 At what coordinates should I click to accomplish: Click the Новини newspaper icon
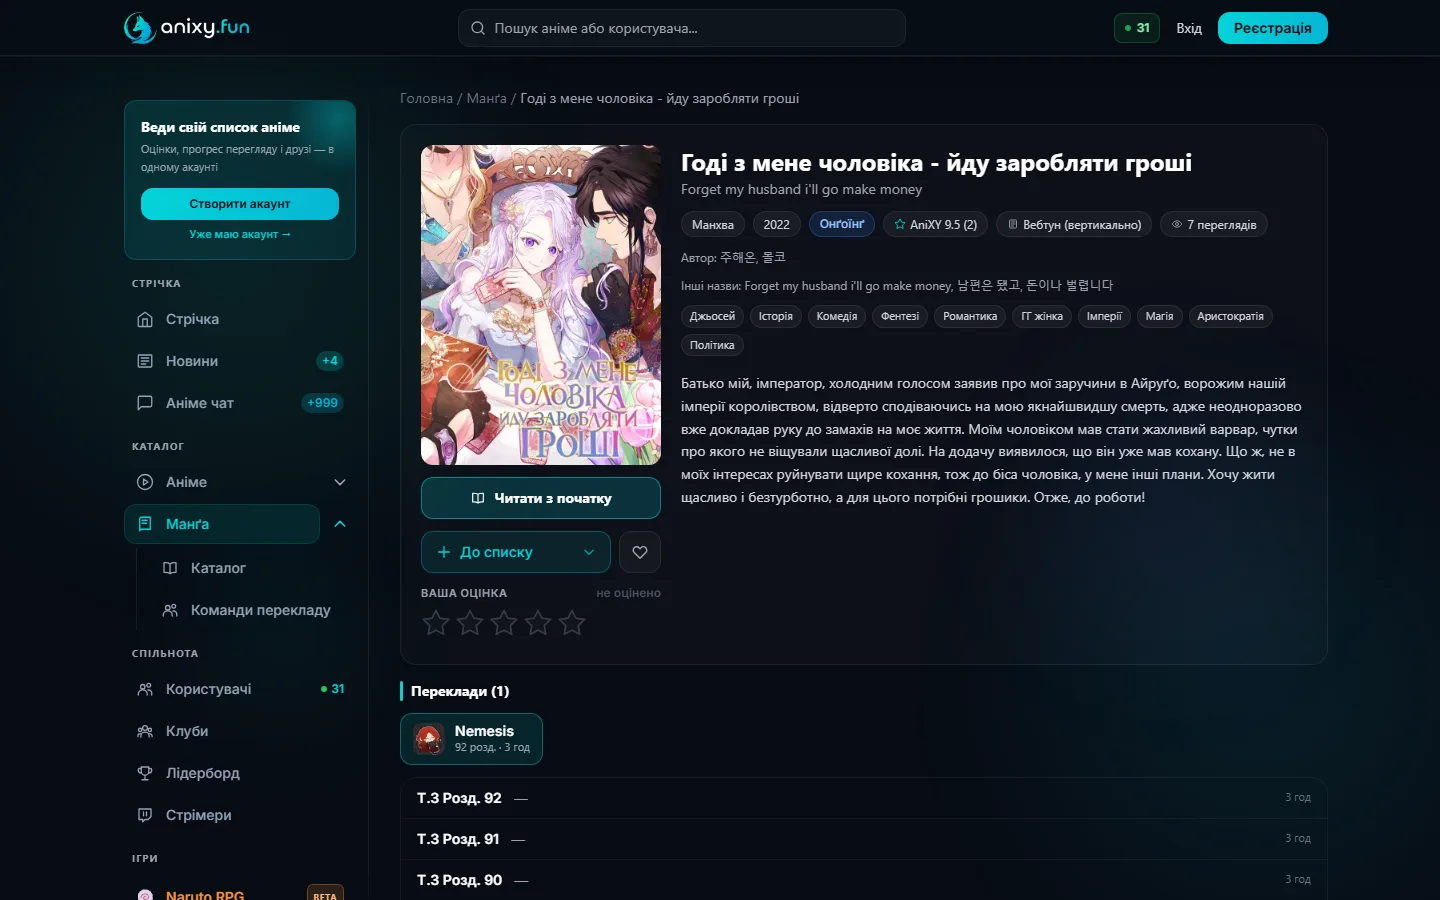(x=145, y=361)
